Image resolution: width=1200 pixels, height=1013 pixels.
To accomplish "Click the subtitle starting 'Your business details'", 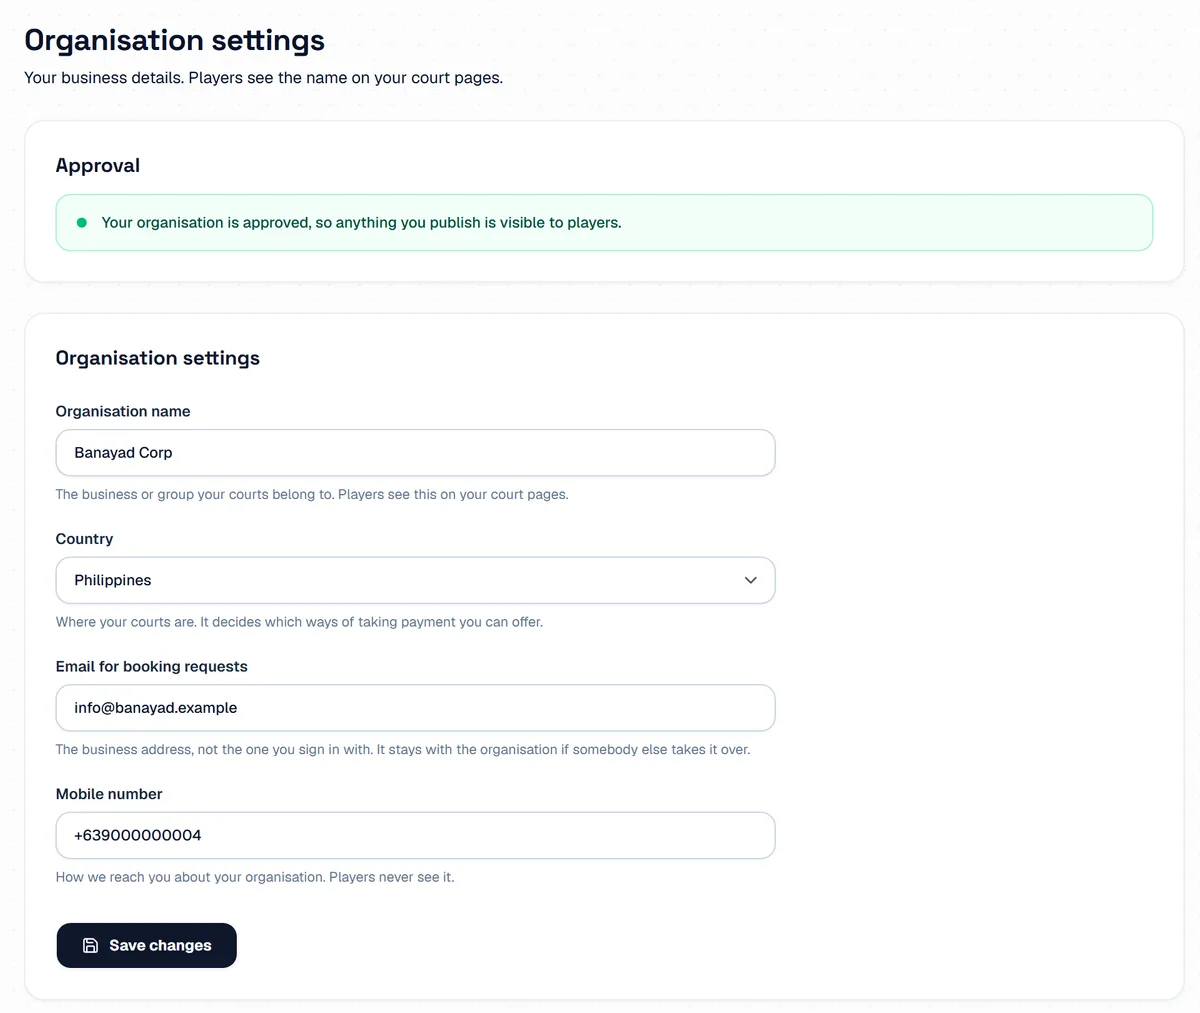I will 263,77.
